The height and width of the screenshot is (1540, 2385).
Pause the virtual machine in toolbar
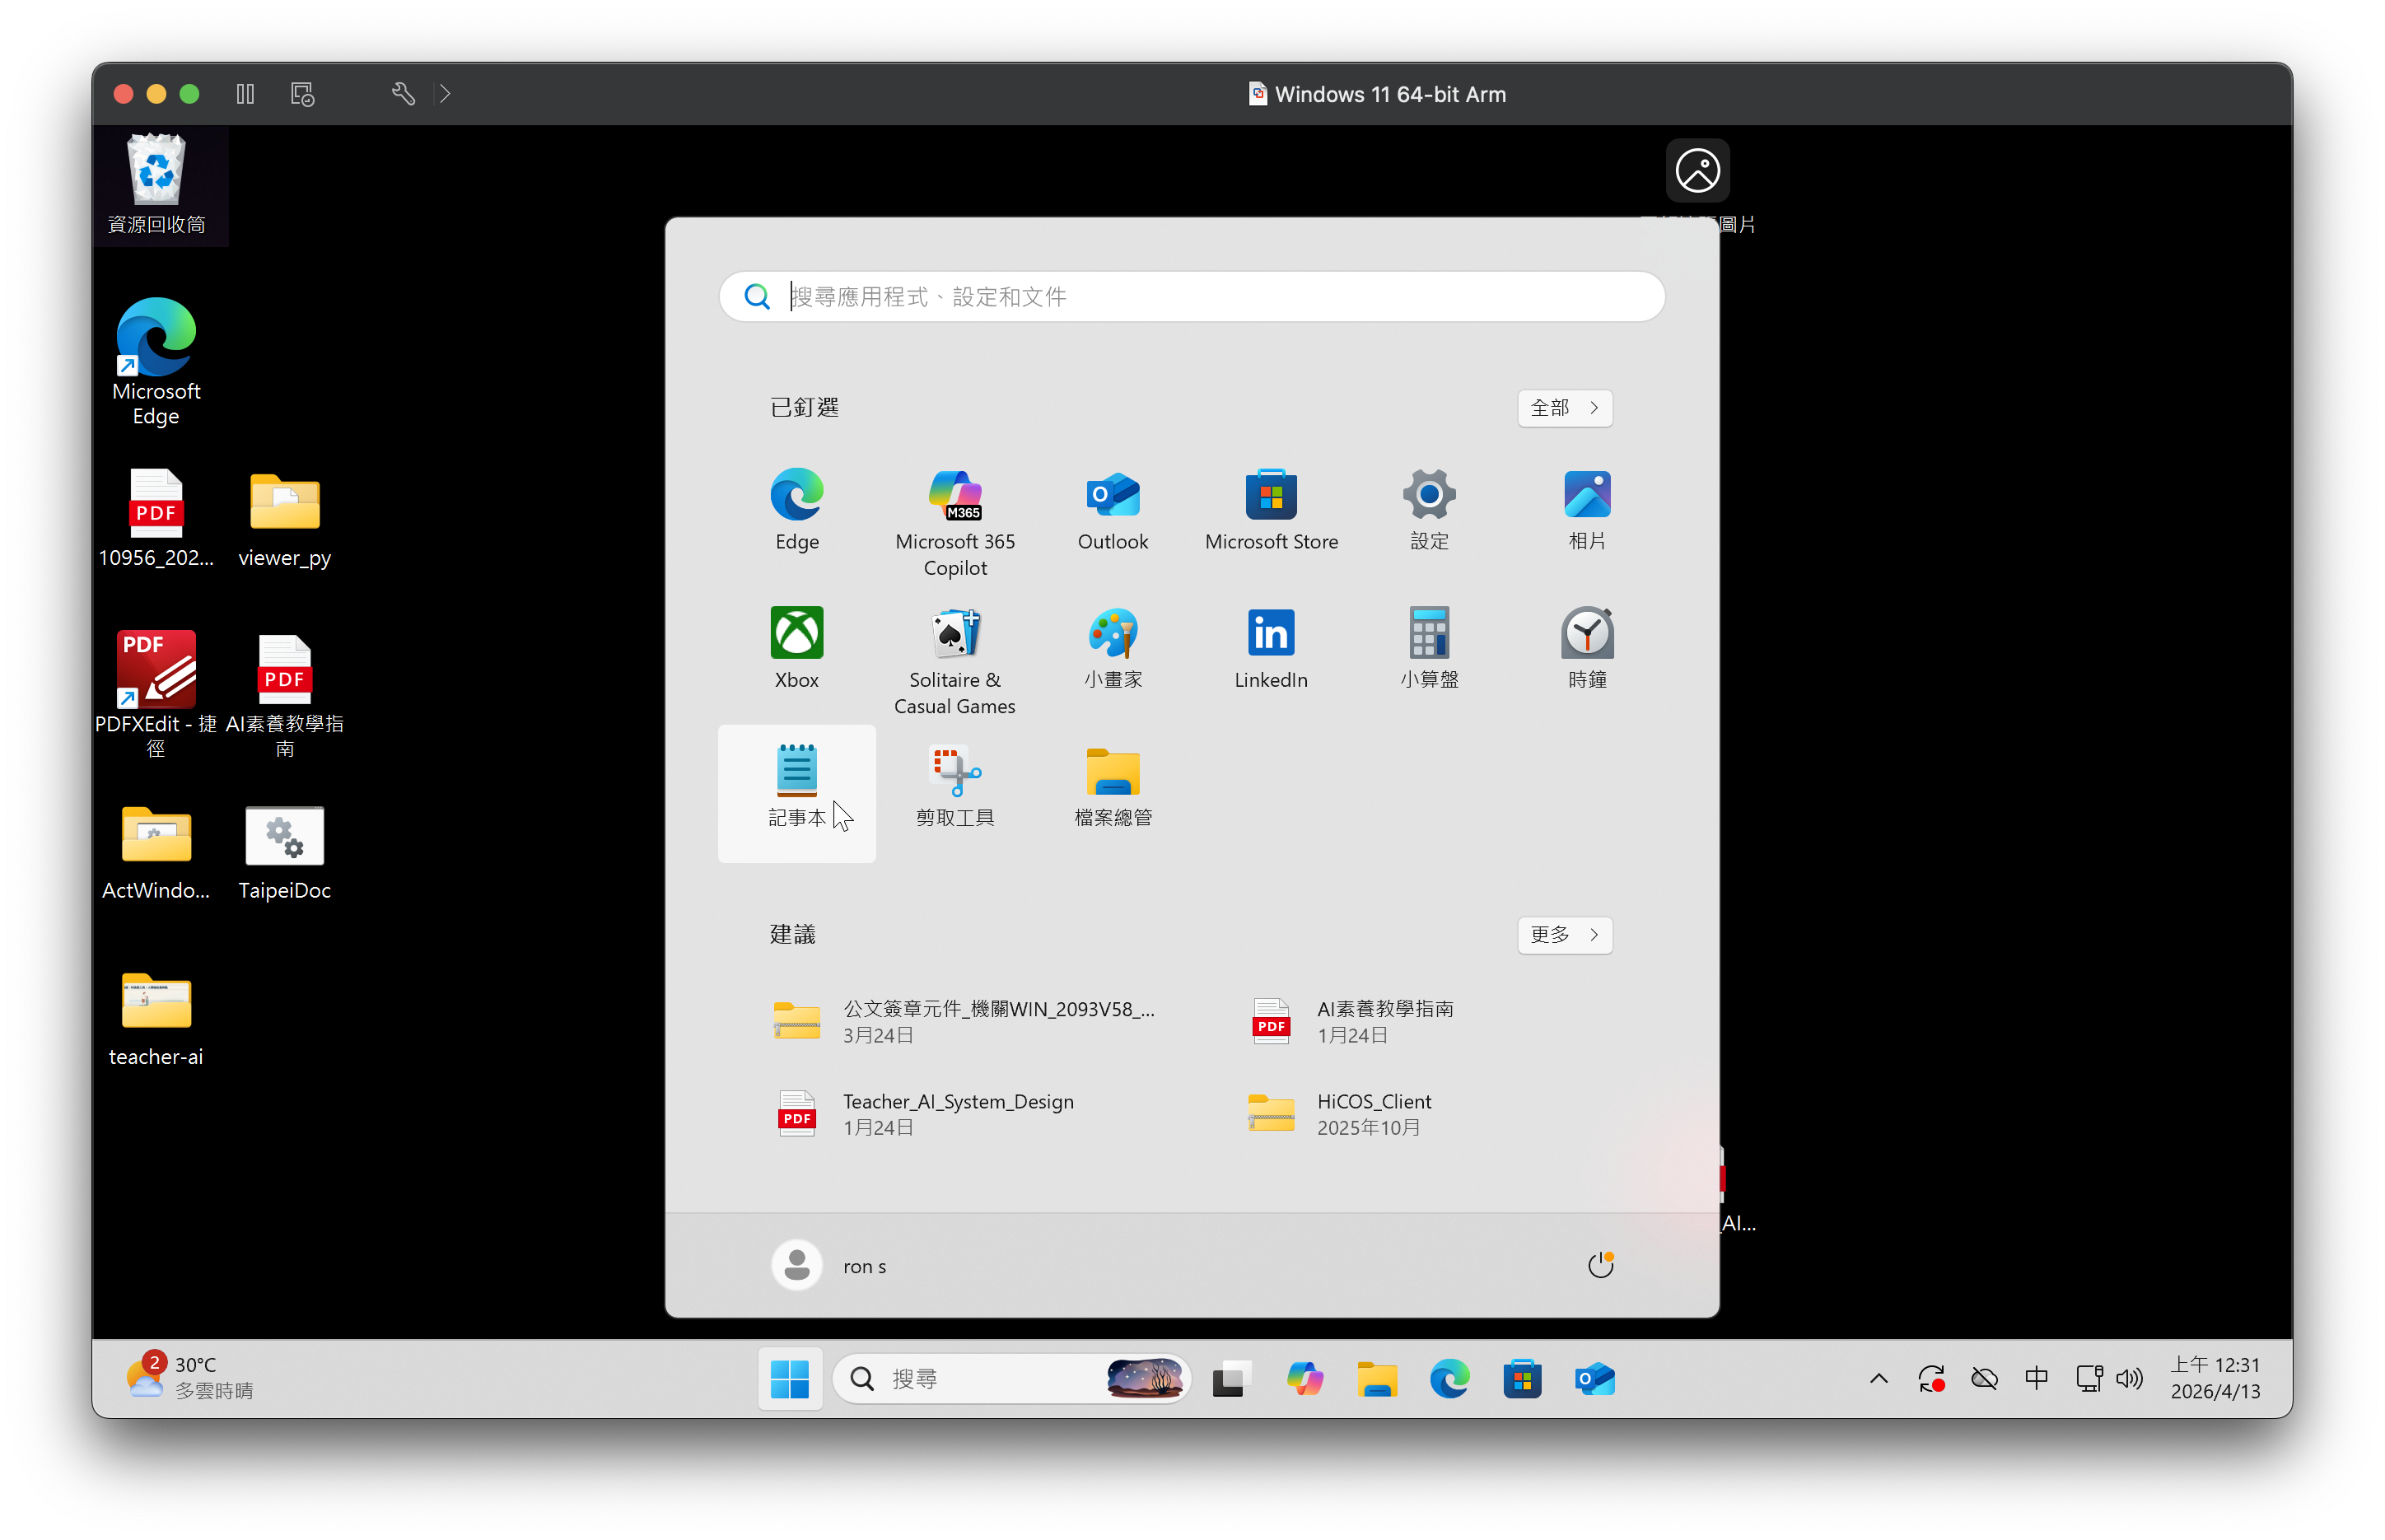click(x=245, y=94)
